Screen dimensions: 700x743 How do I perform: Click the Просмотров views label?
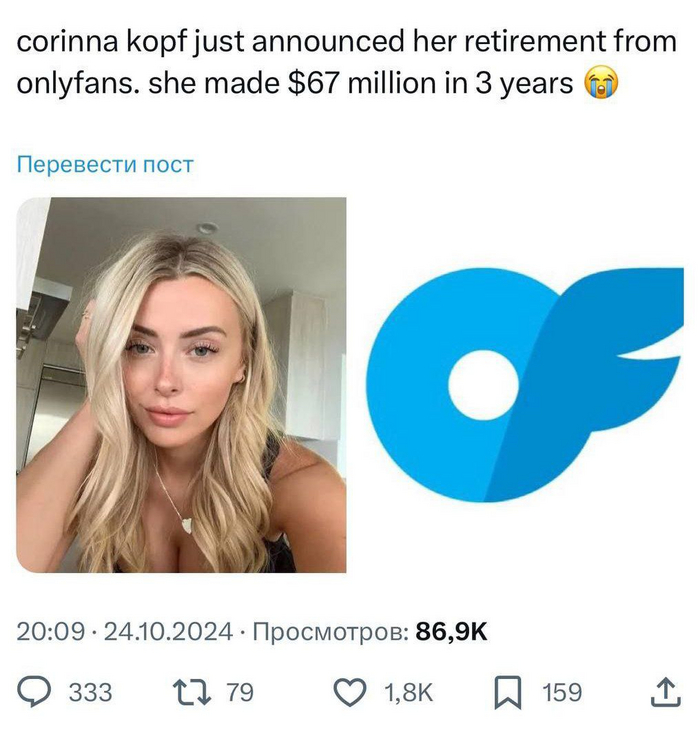coord(331,632)
